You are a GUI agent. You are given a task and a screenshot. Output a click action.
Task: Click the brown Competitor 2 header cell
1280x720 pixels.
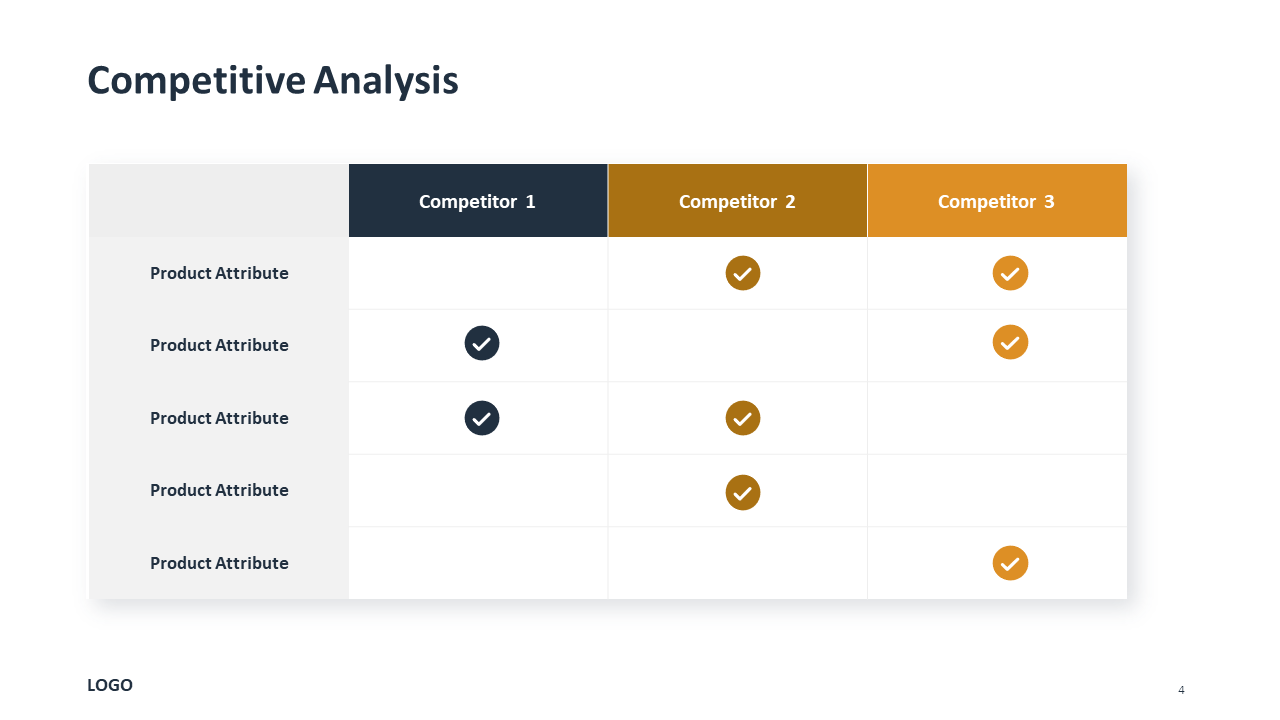click(x=738, y=201)
